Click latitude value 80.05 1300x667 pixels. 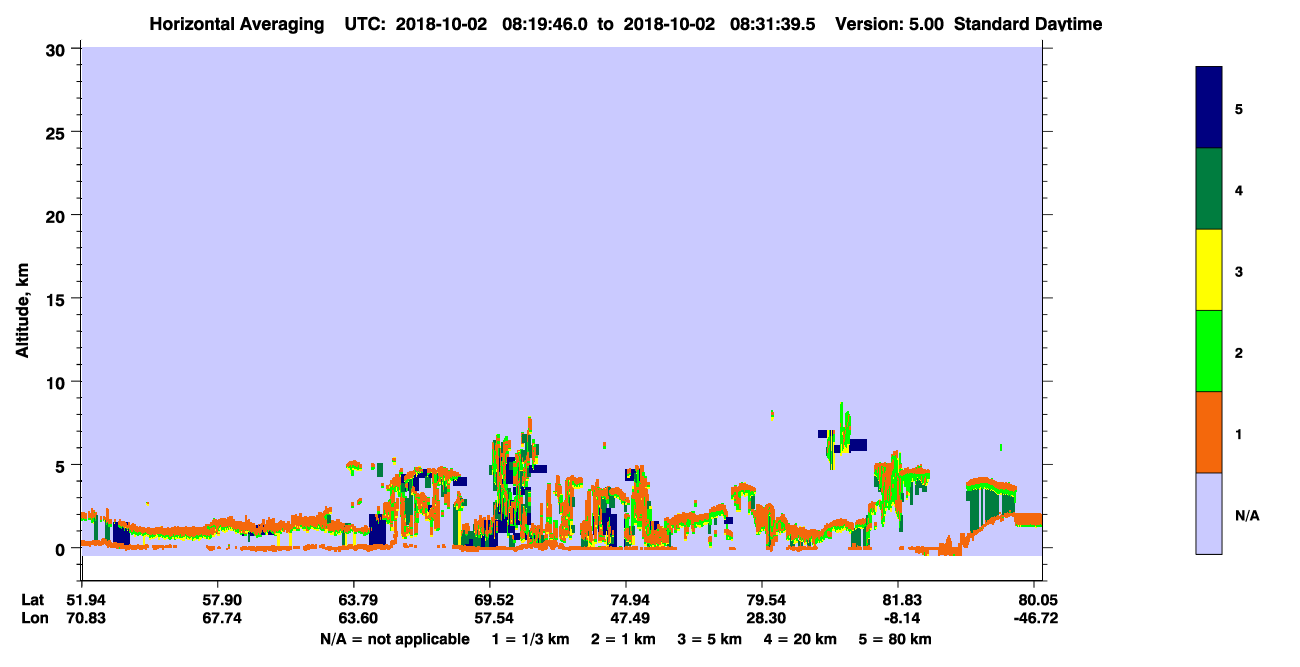[1039, 600]
